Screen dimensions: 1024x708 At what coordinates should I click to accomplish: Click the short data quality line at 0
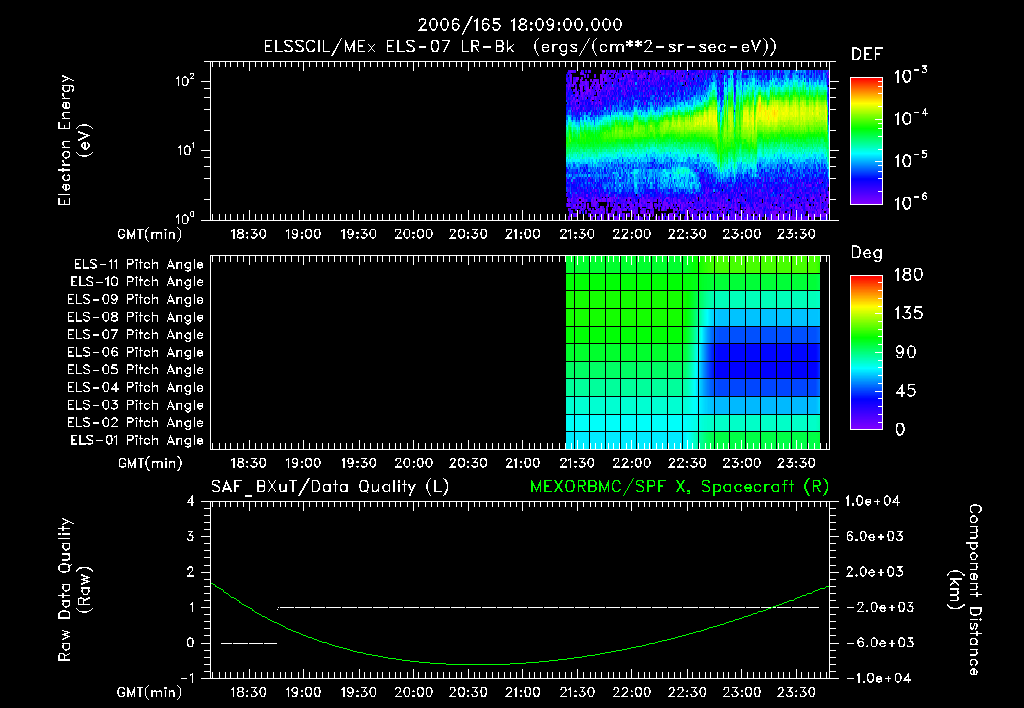pos(249,643)
